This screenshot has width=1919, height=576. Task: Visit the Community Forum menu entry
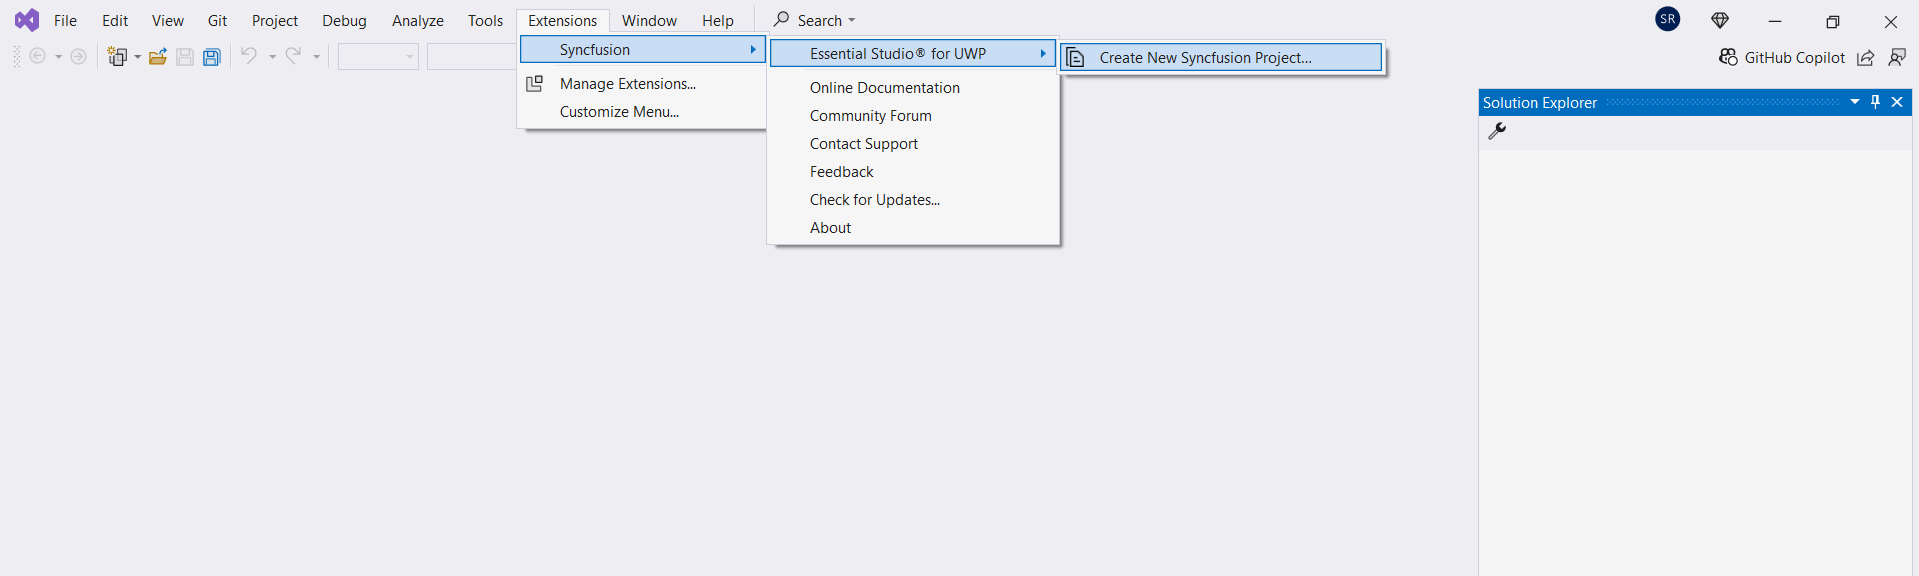pos(913,116)
